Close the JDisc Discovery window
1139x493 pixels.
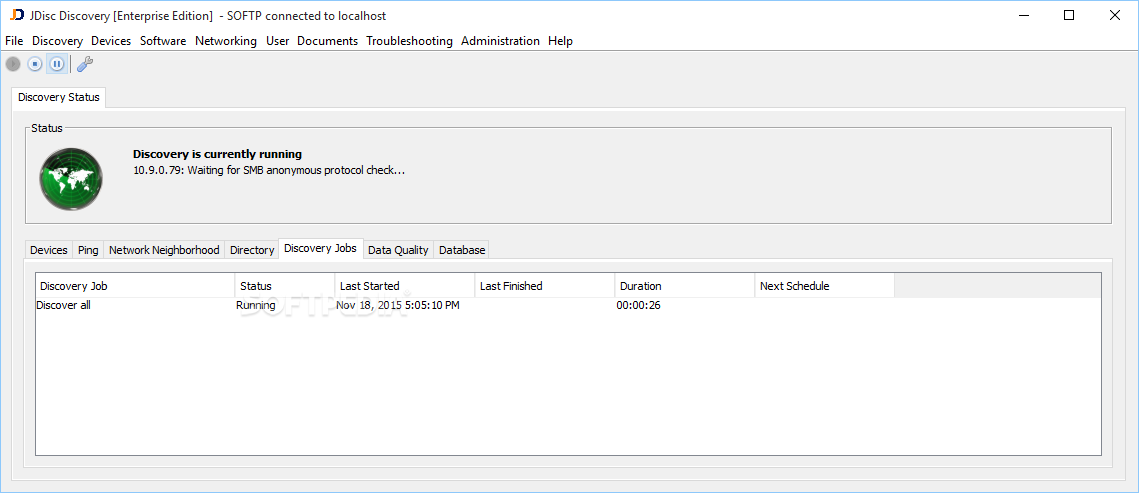click(1114, 15)
